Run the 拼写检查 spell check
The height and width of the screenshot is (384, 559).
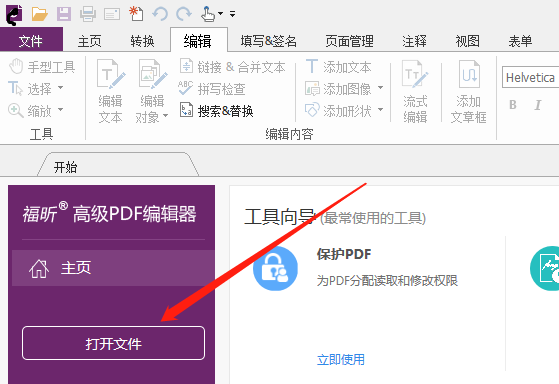[212, 89]
